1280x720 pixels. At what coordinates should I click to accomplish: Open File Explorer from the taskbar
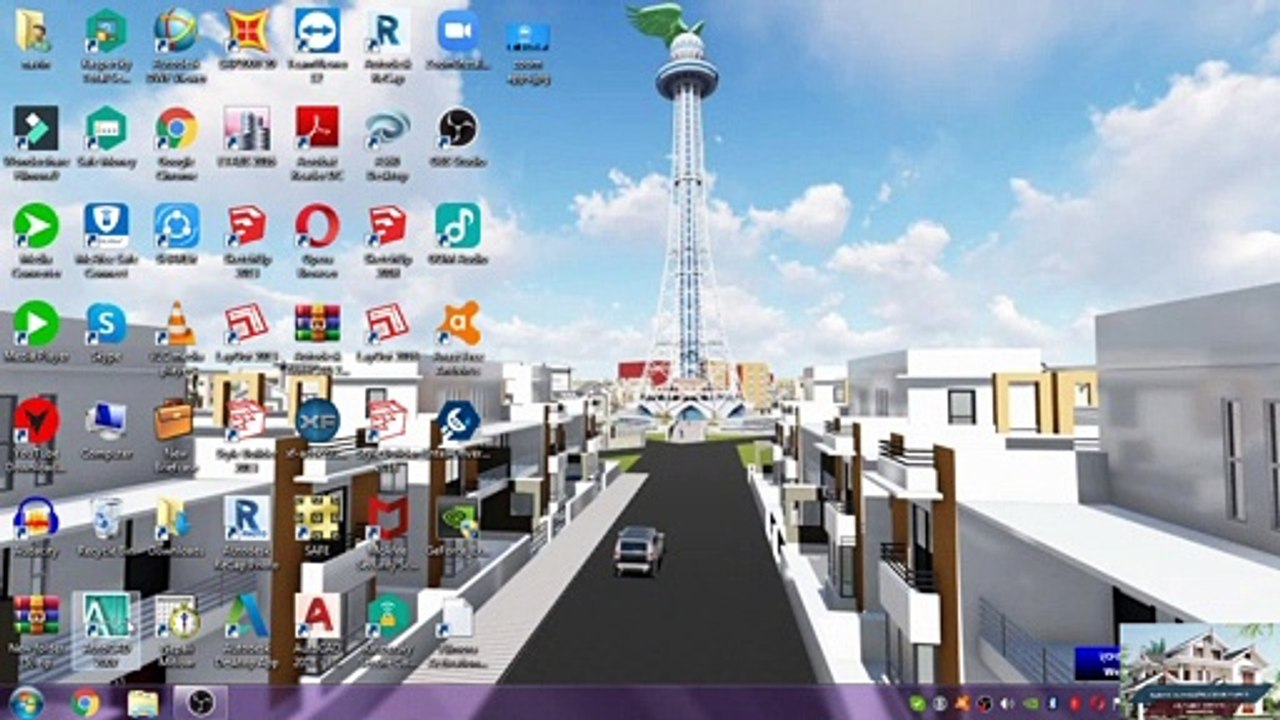(x=143, y=702)
